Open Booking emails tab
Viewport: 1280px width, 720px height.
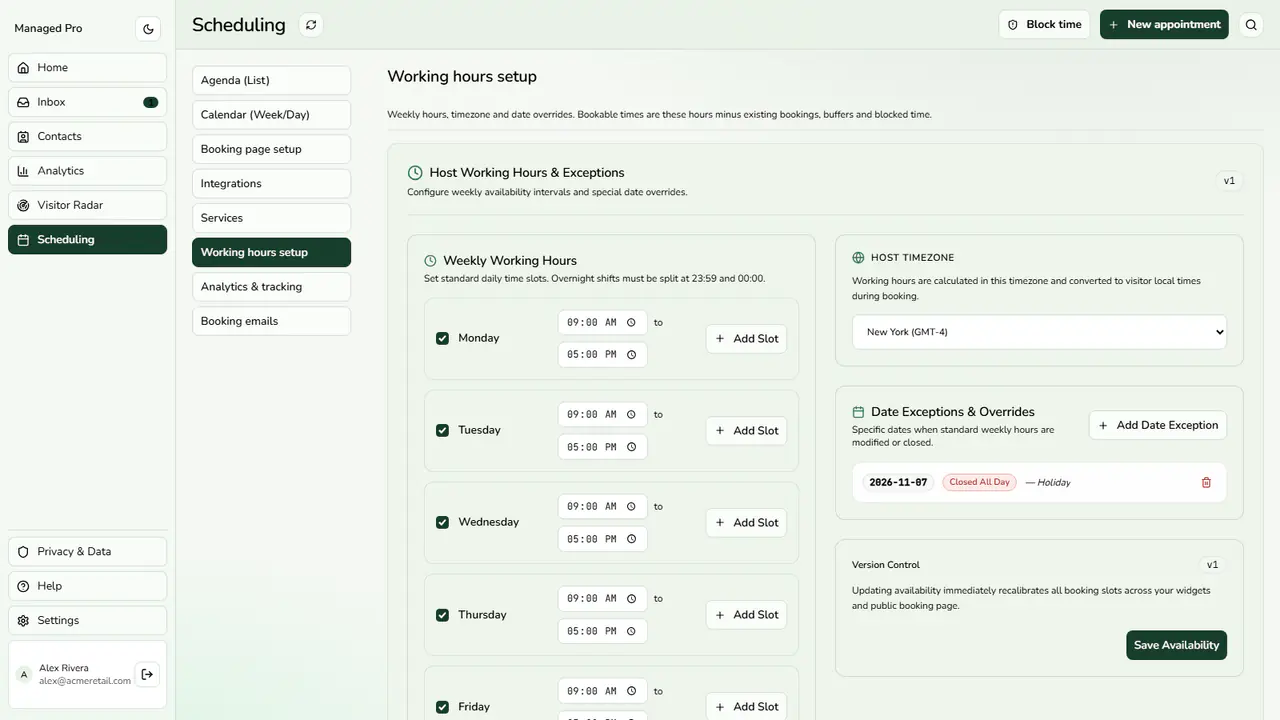click(271, 321)
